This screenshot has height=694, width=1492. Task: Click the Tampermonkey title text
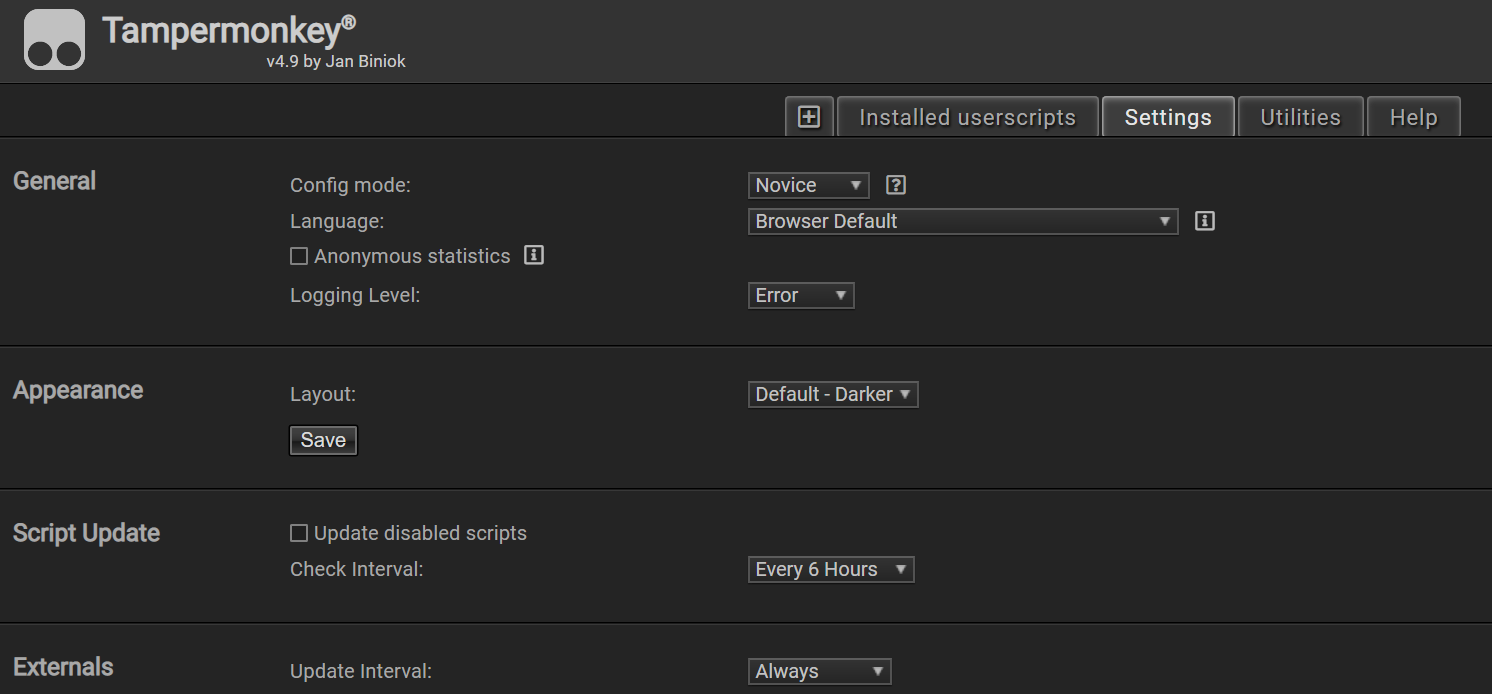click(229, 30)
